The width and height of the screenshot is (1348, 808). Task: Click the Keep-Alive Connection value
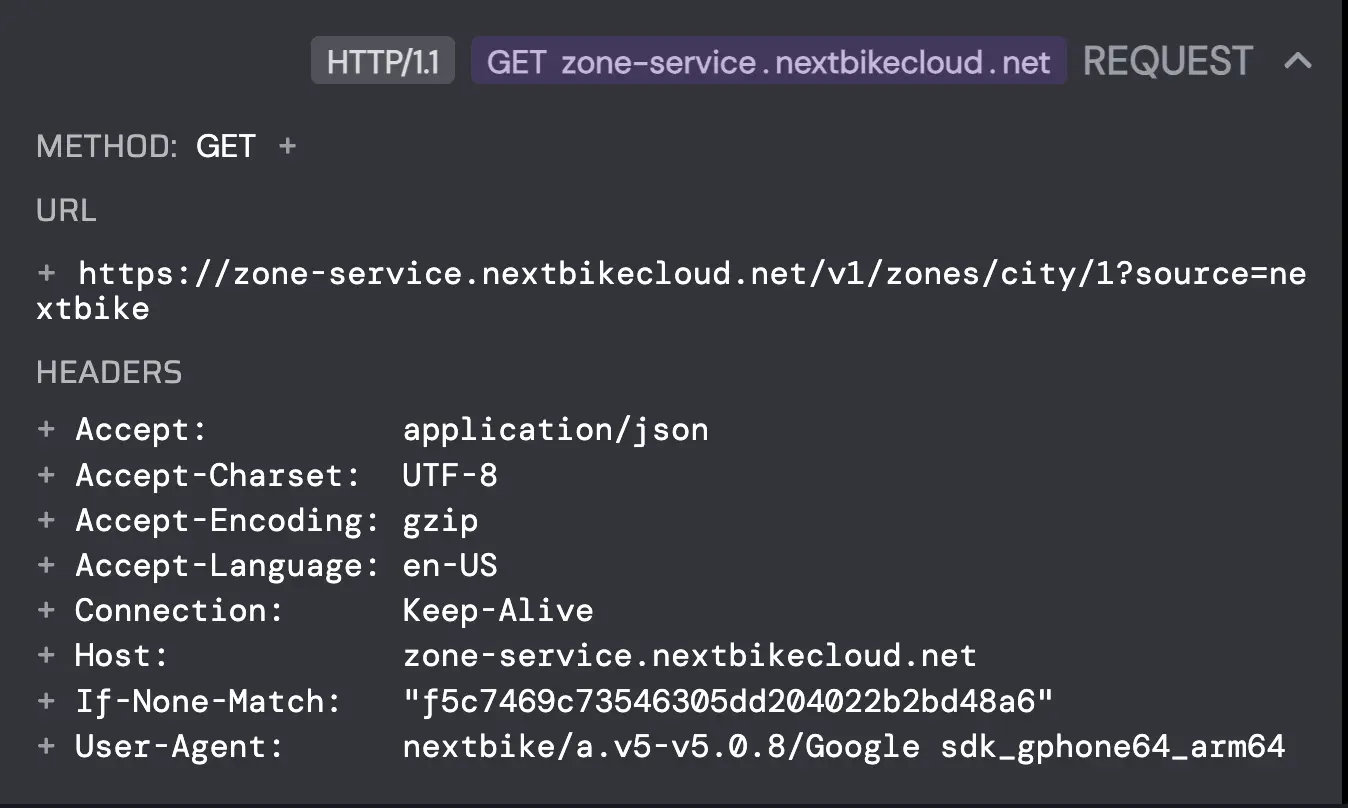(498, 611)
